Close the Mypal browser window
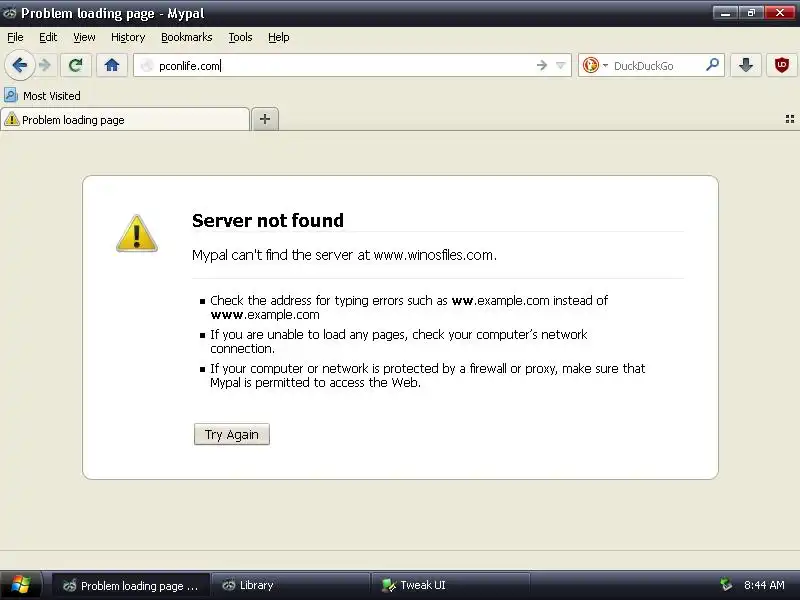 click(x=780, y=13)
